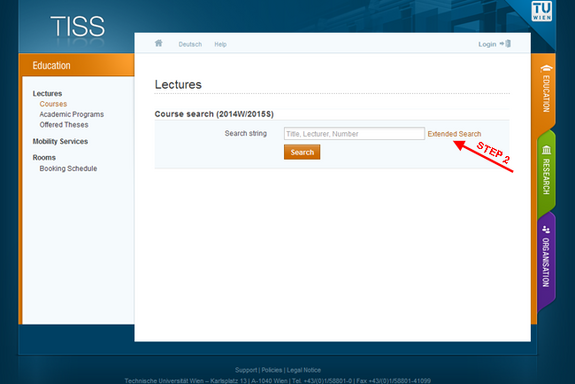Focus the search string input field

click(x=354, y=134)
